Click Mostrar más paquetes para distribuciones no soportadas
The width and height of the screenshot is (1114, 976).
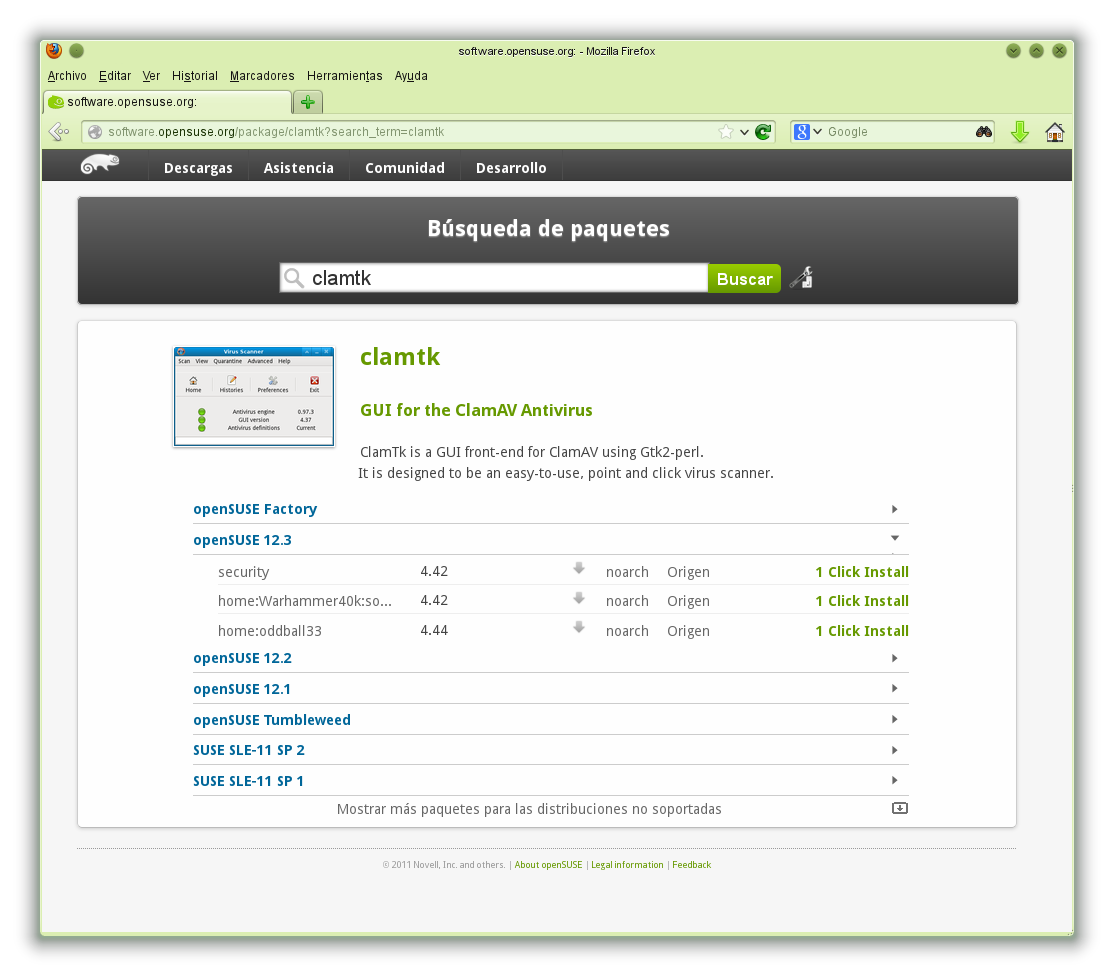[529, 809]
